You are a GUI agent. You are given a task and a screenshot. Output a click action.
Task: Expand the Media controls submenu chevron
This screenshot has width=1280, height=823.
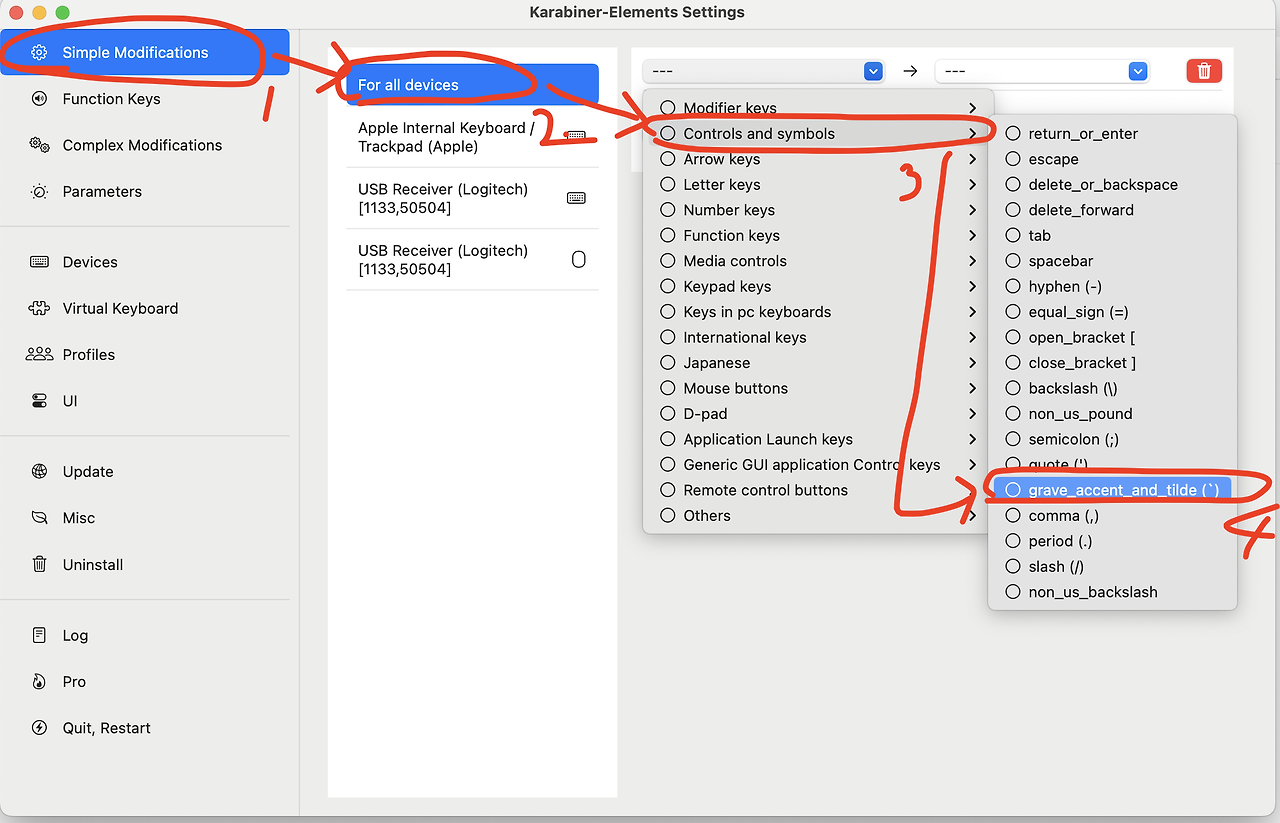[x=973, y=261]
